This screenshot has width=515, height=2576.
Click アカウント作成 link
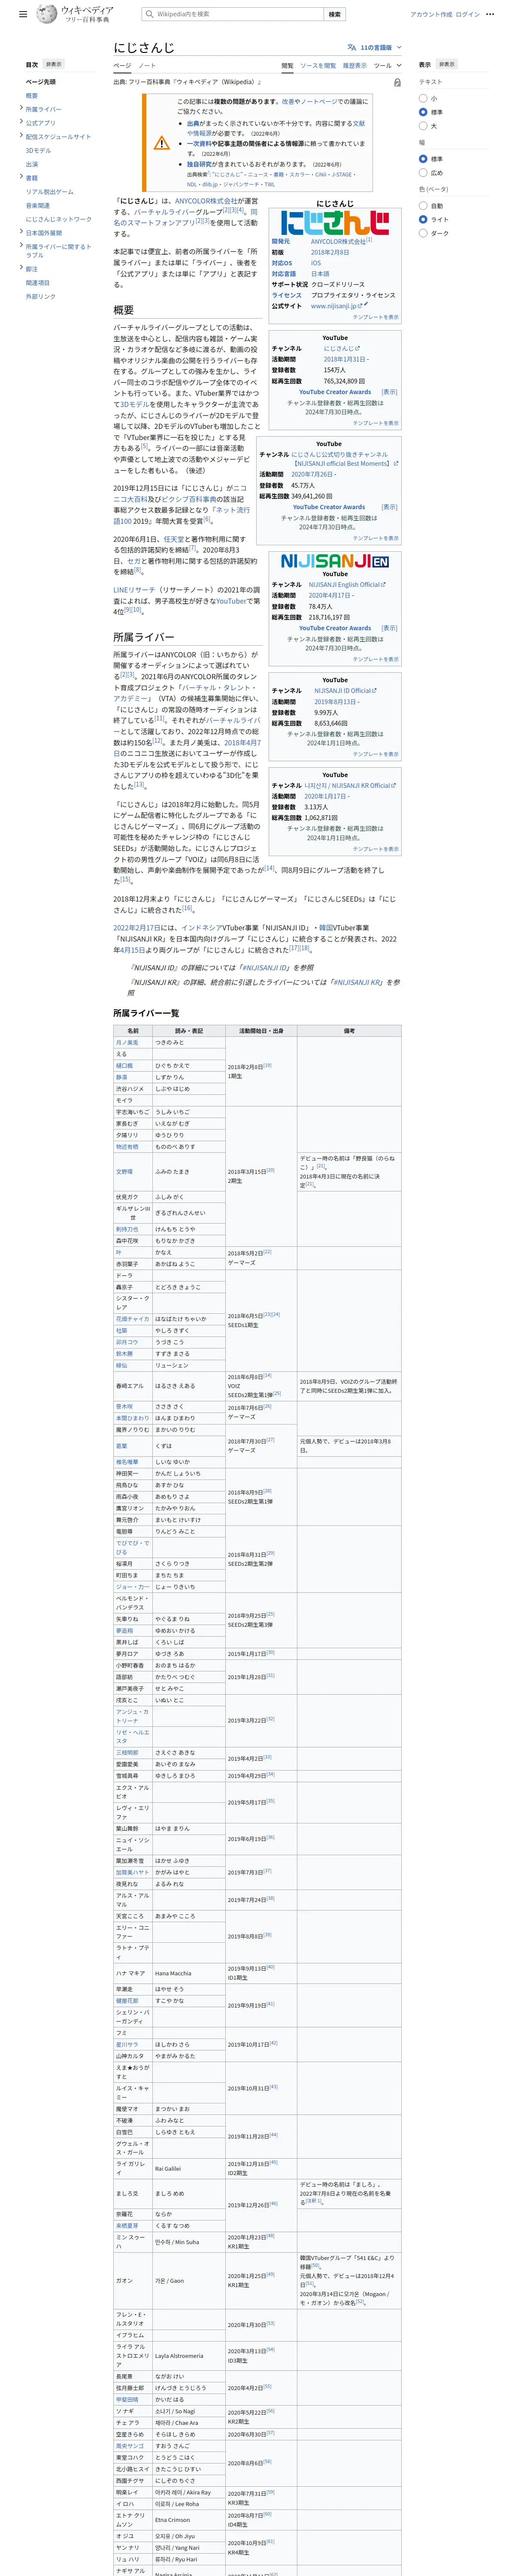(431, 15)
